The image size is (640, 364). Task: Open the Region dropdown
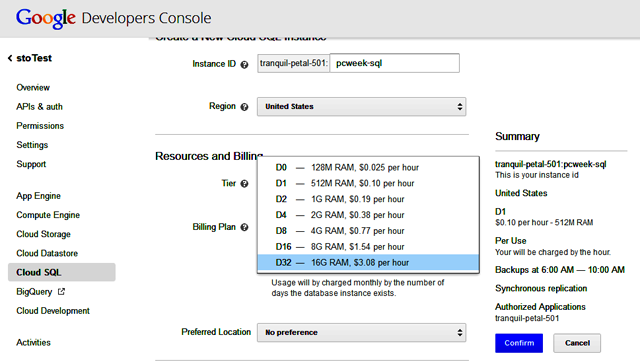click(x=361, y=107)
